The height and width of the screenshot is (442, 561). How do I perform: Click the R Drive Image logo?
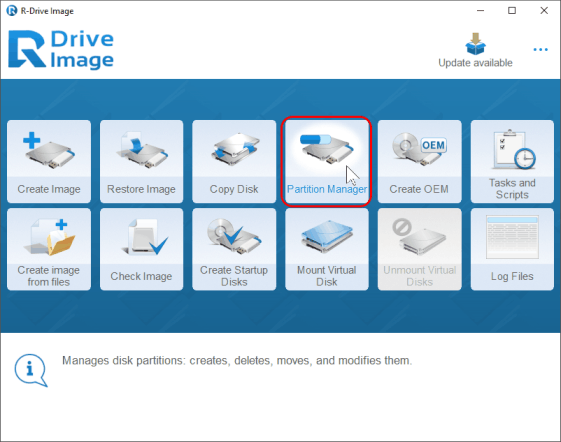click(x=61, y=49)
